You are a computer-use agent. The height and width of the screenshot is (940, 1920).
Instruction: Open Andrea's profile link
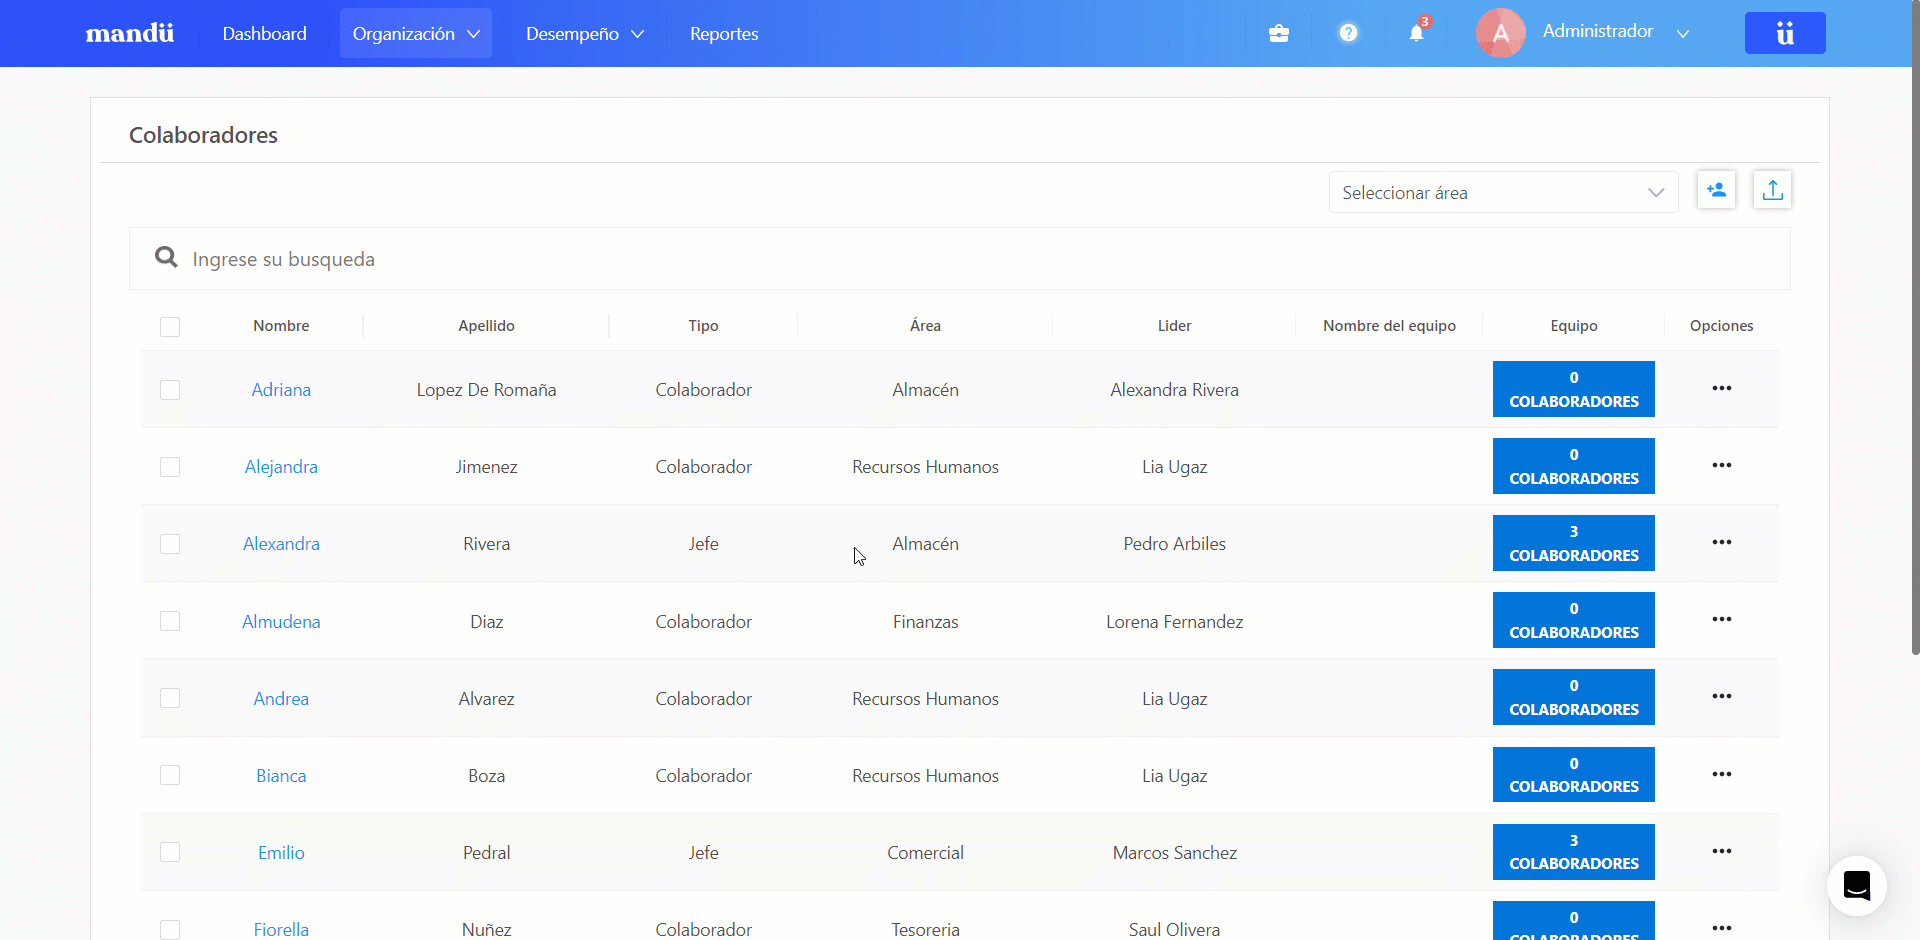pos(281,698)
